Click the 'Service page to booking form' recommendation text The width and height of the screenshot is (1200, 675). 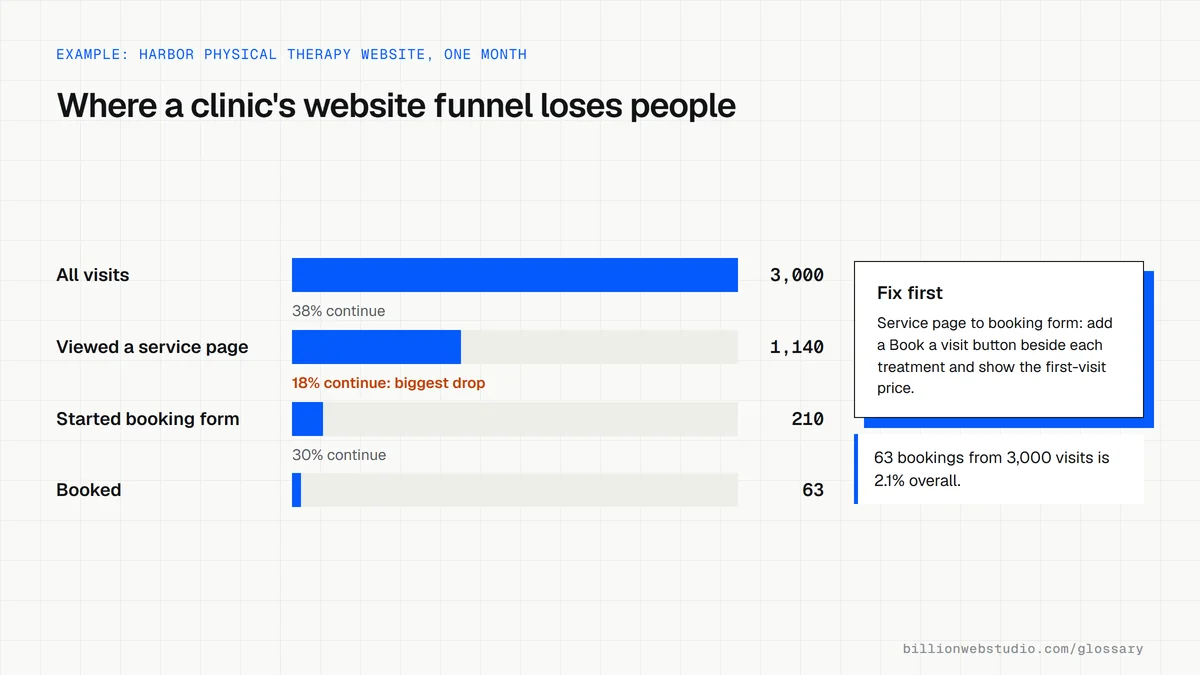(995, 355)
